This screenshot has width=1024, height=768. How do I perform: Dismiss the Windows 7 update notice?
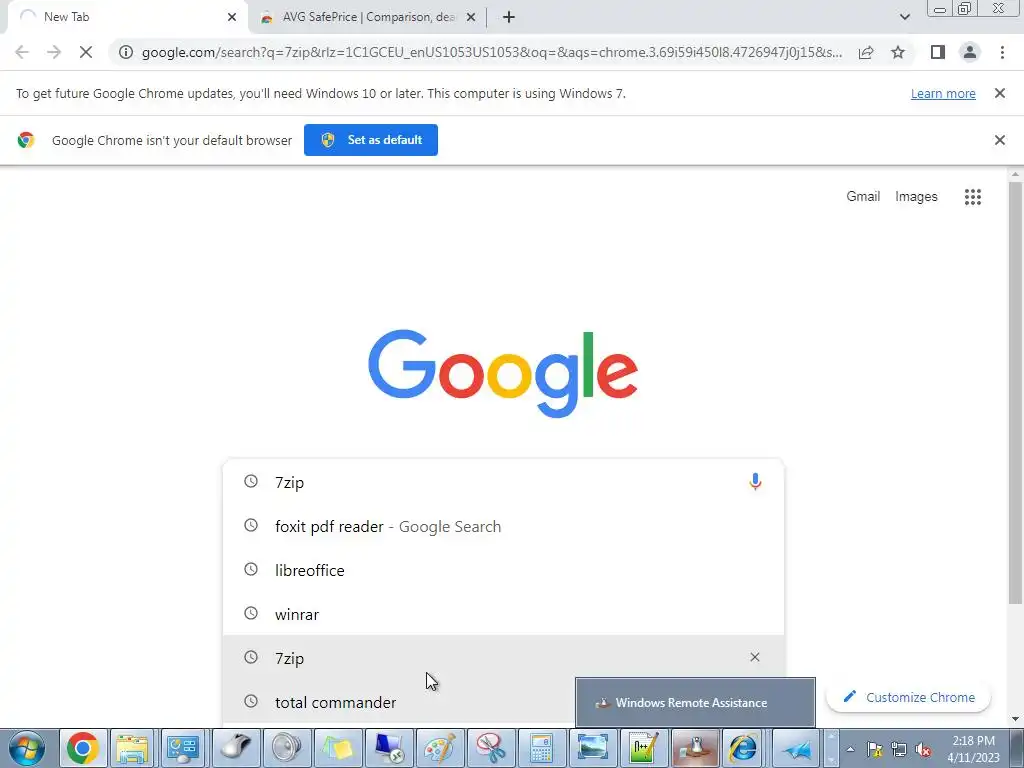pyautogui.click(x=999, y=93)
